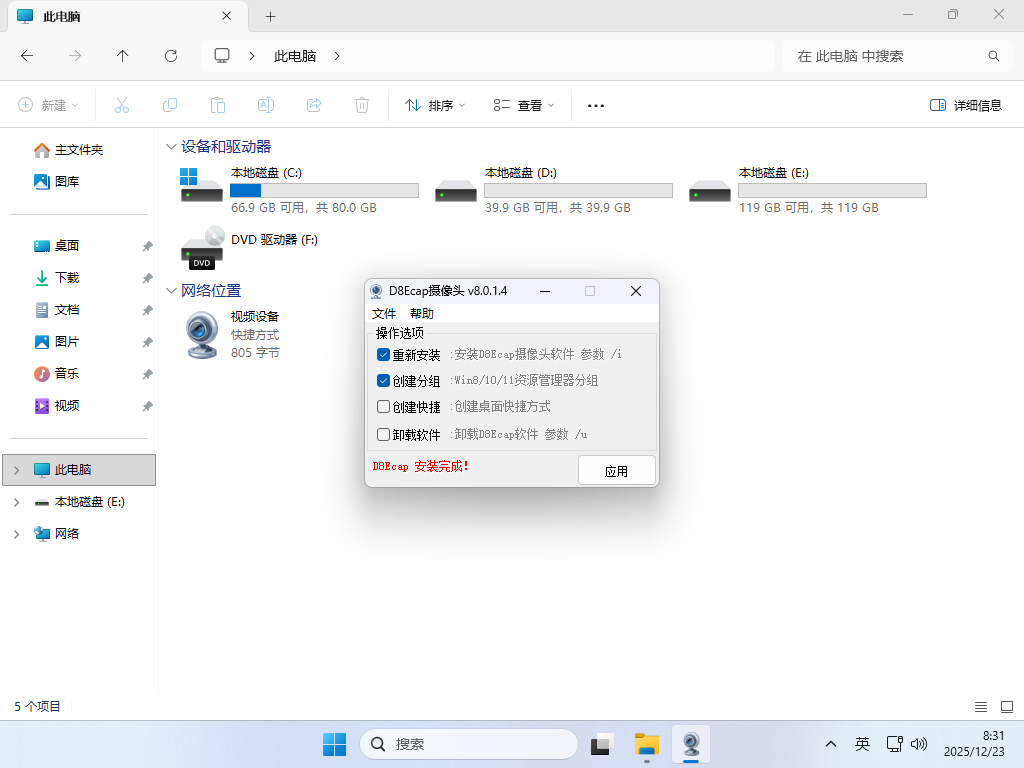Click the Delete icon
This screenshot has width=1024, height=768.
pos(361,104)
